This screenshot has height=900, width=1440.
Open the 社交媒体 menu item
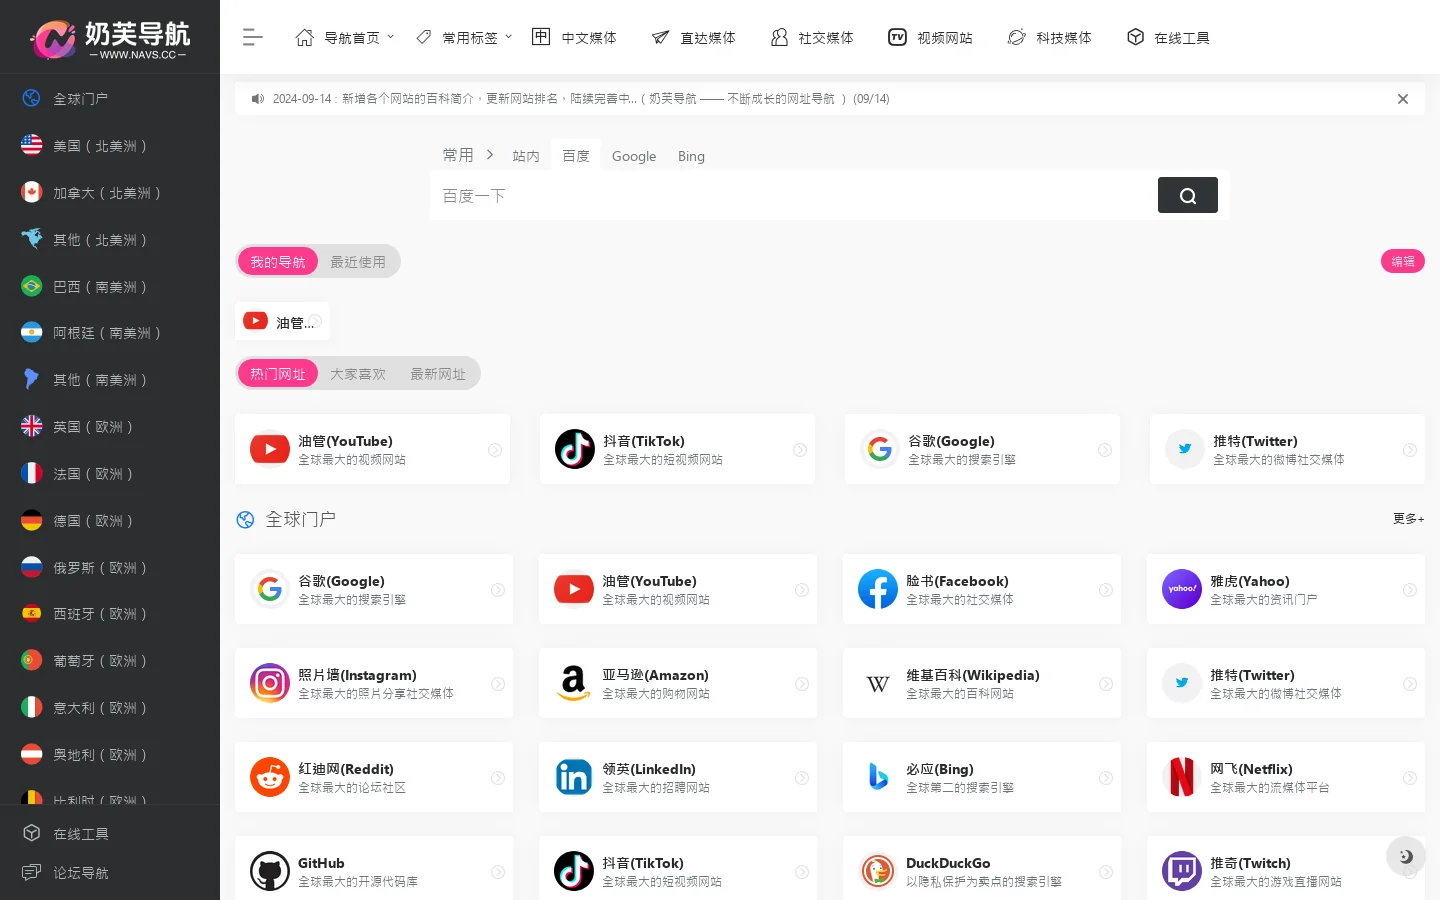coord(812,37)
